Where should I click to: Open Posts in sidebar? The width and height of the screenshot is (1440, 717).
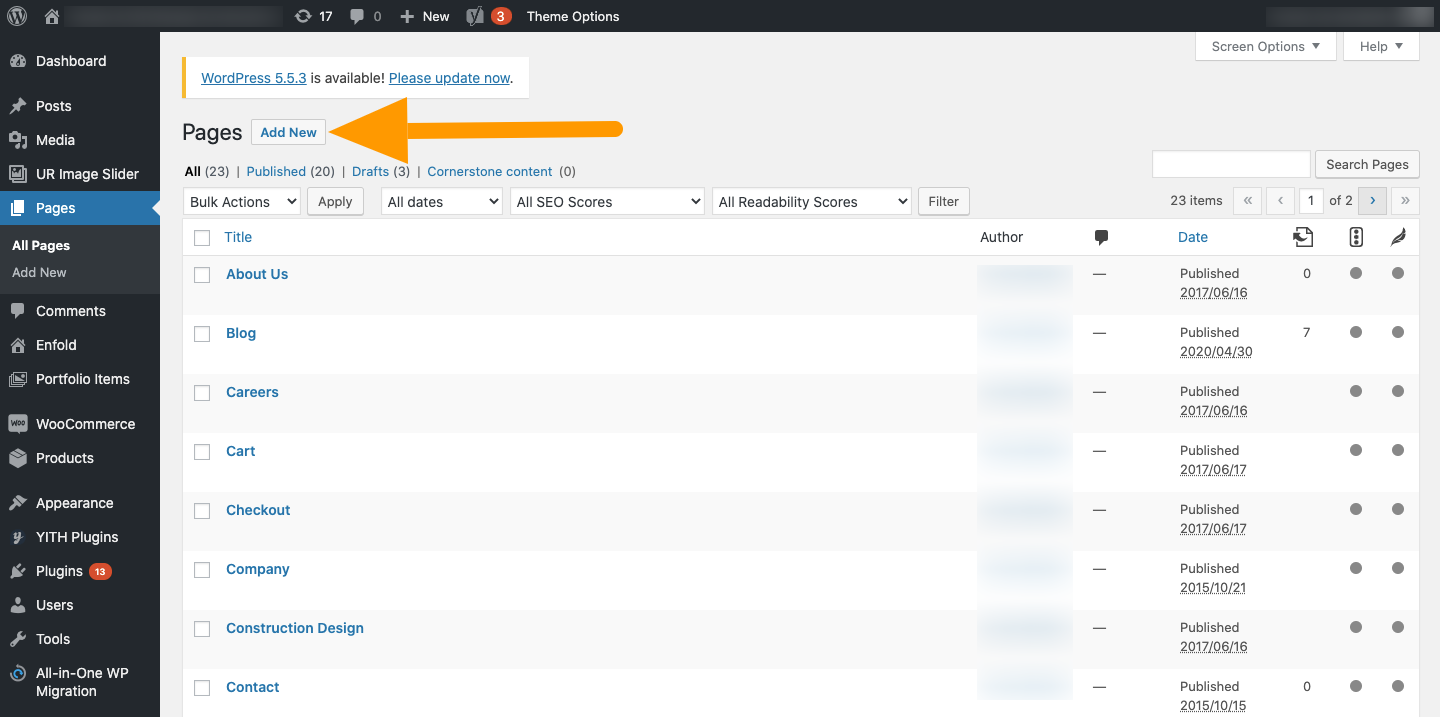coord(80,106)
